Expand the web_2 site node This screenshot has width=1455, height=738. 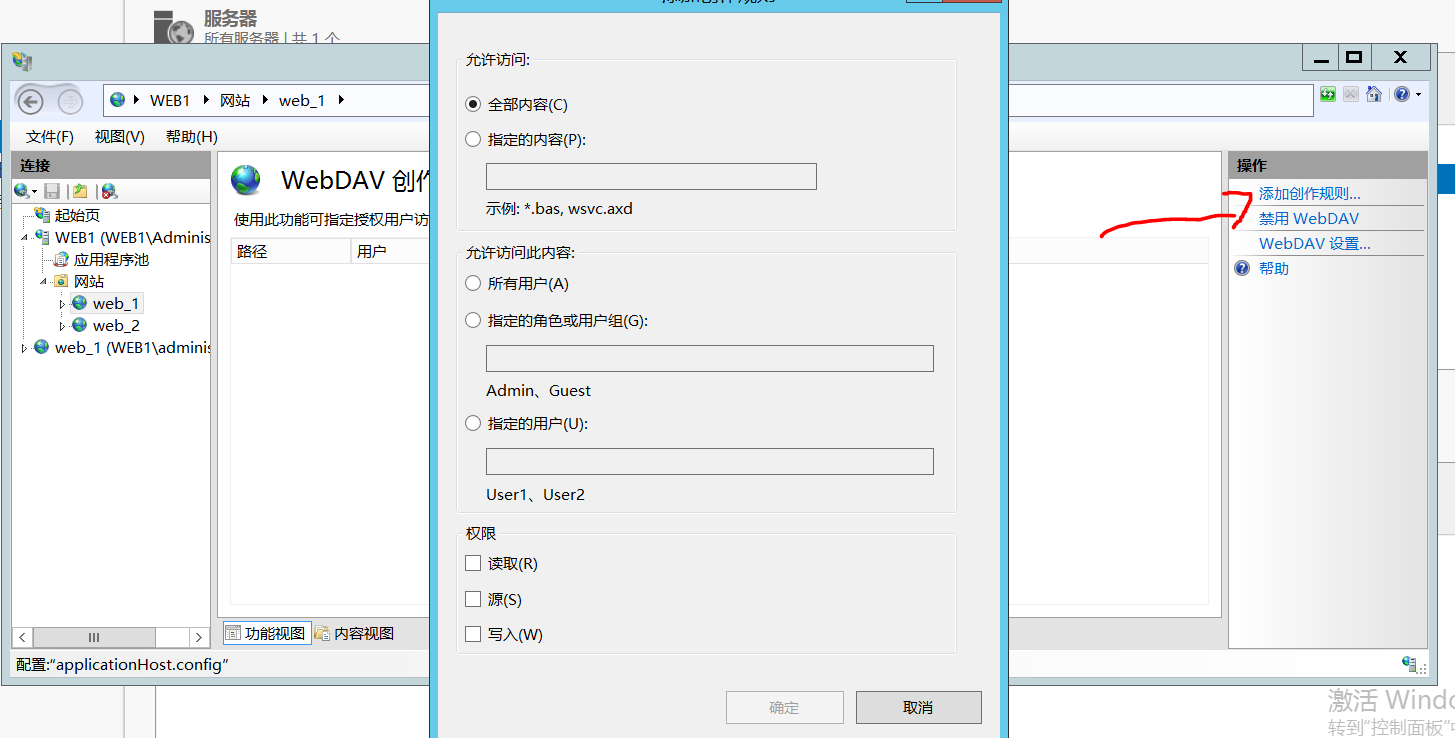point(63,326)
